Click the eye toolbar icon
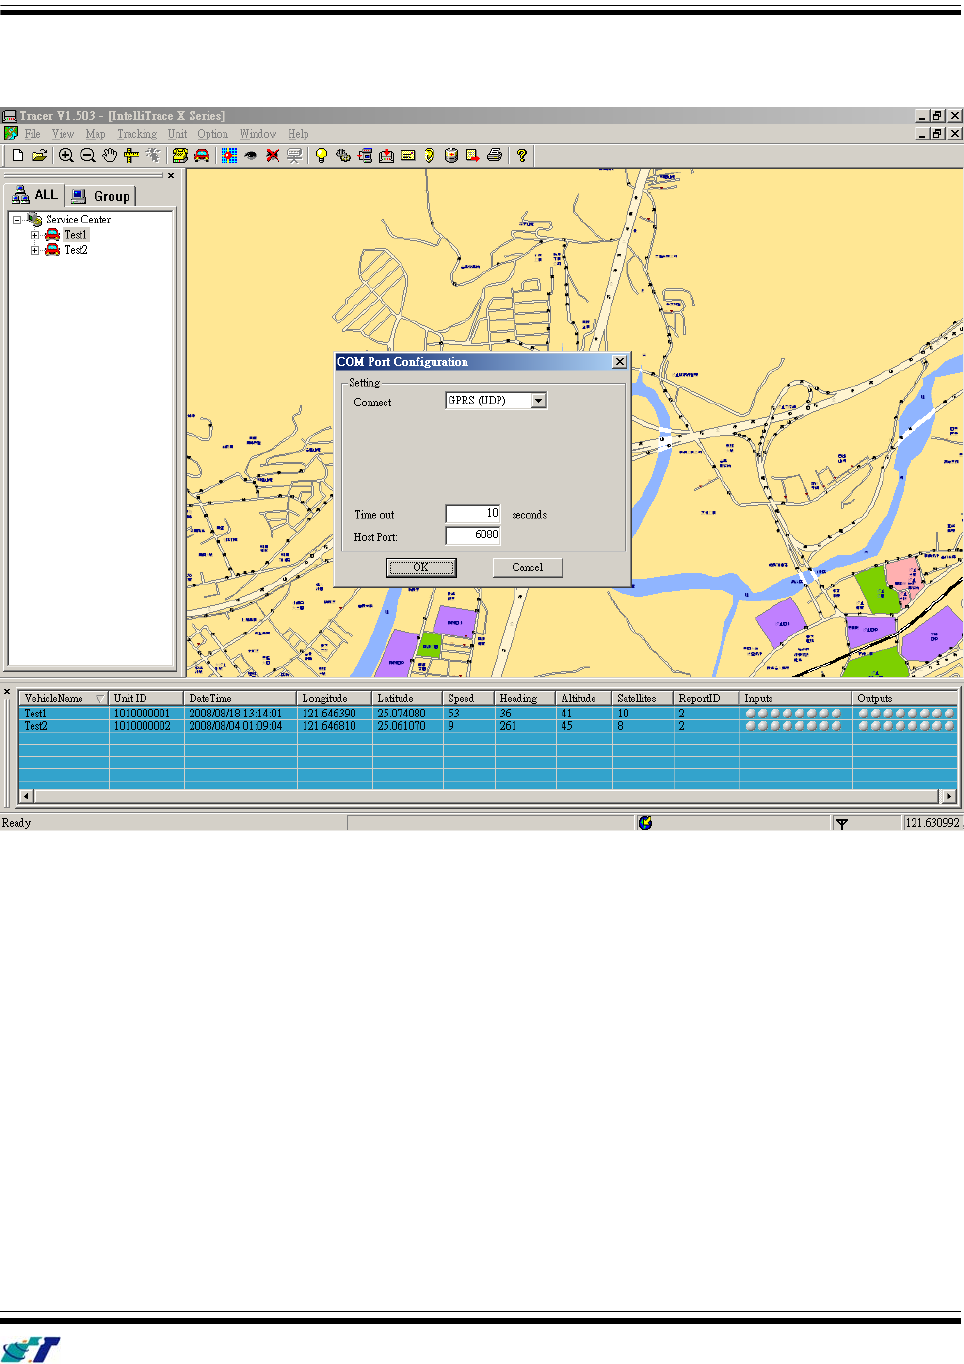Image resolution: width=964 pixels, height=1364 pixels. (x=251, y=155)
